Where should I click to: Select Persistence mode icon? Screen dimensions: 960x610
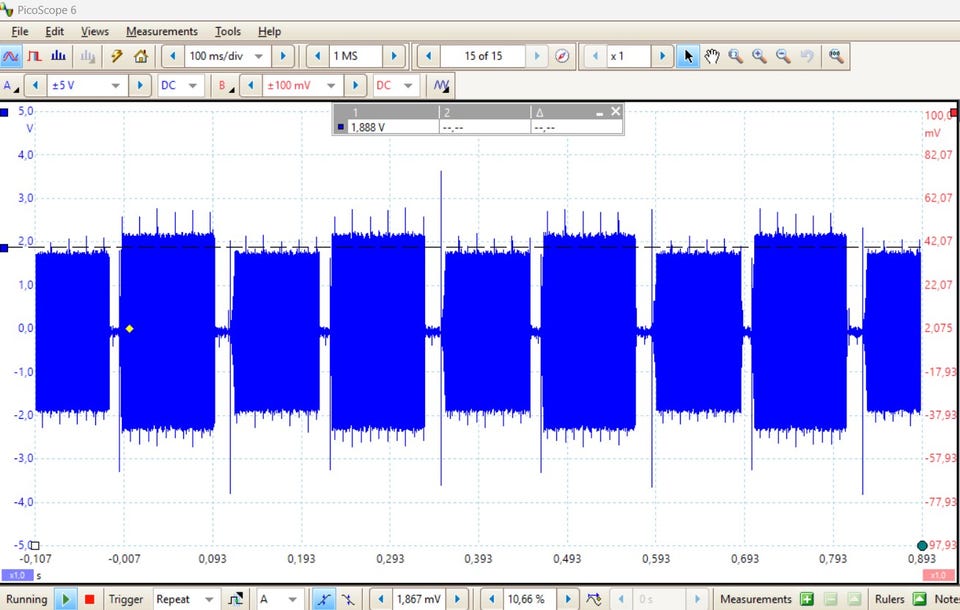[35, 56]
